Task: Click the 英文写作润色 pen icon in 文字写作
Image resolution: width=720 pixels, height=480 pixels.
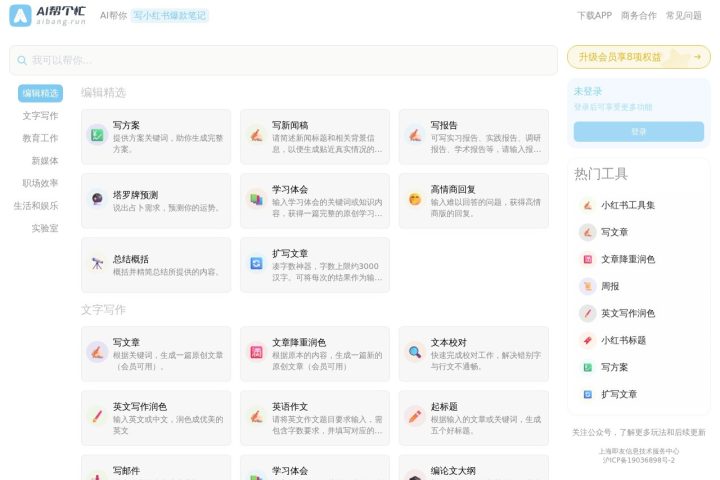Action: point(97,417)
